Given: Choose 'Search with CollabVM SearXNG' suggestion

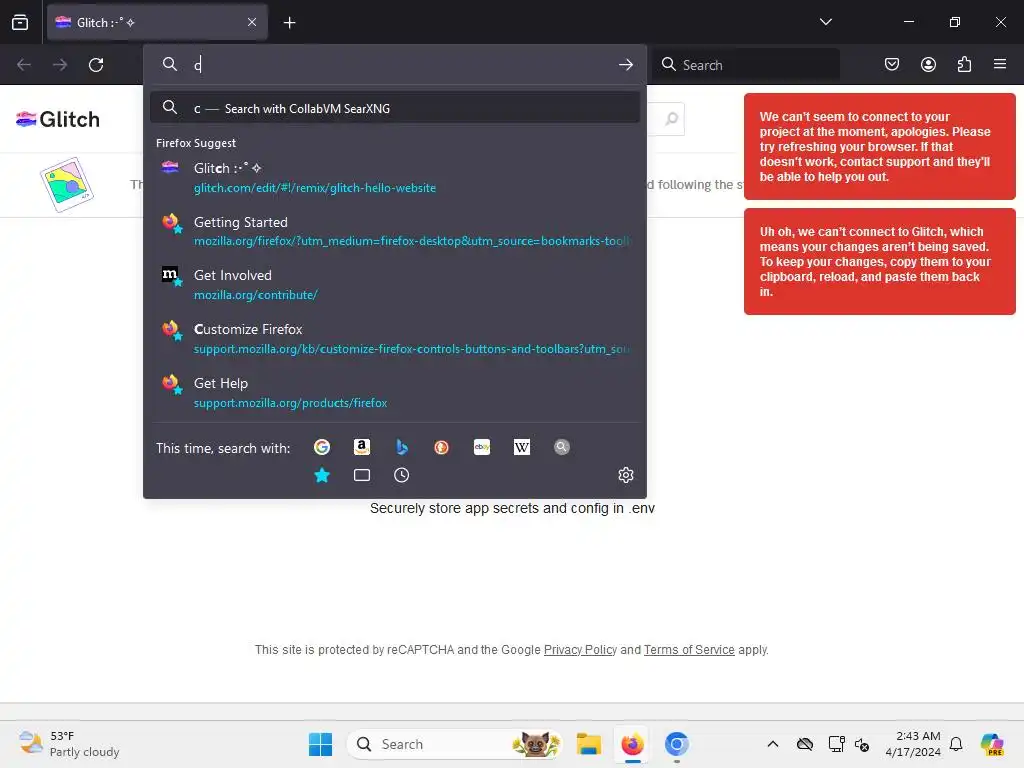Looking at the screenshot, I should coord(394,108).
